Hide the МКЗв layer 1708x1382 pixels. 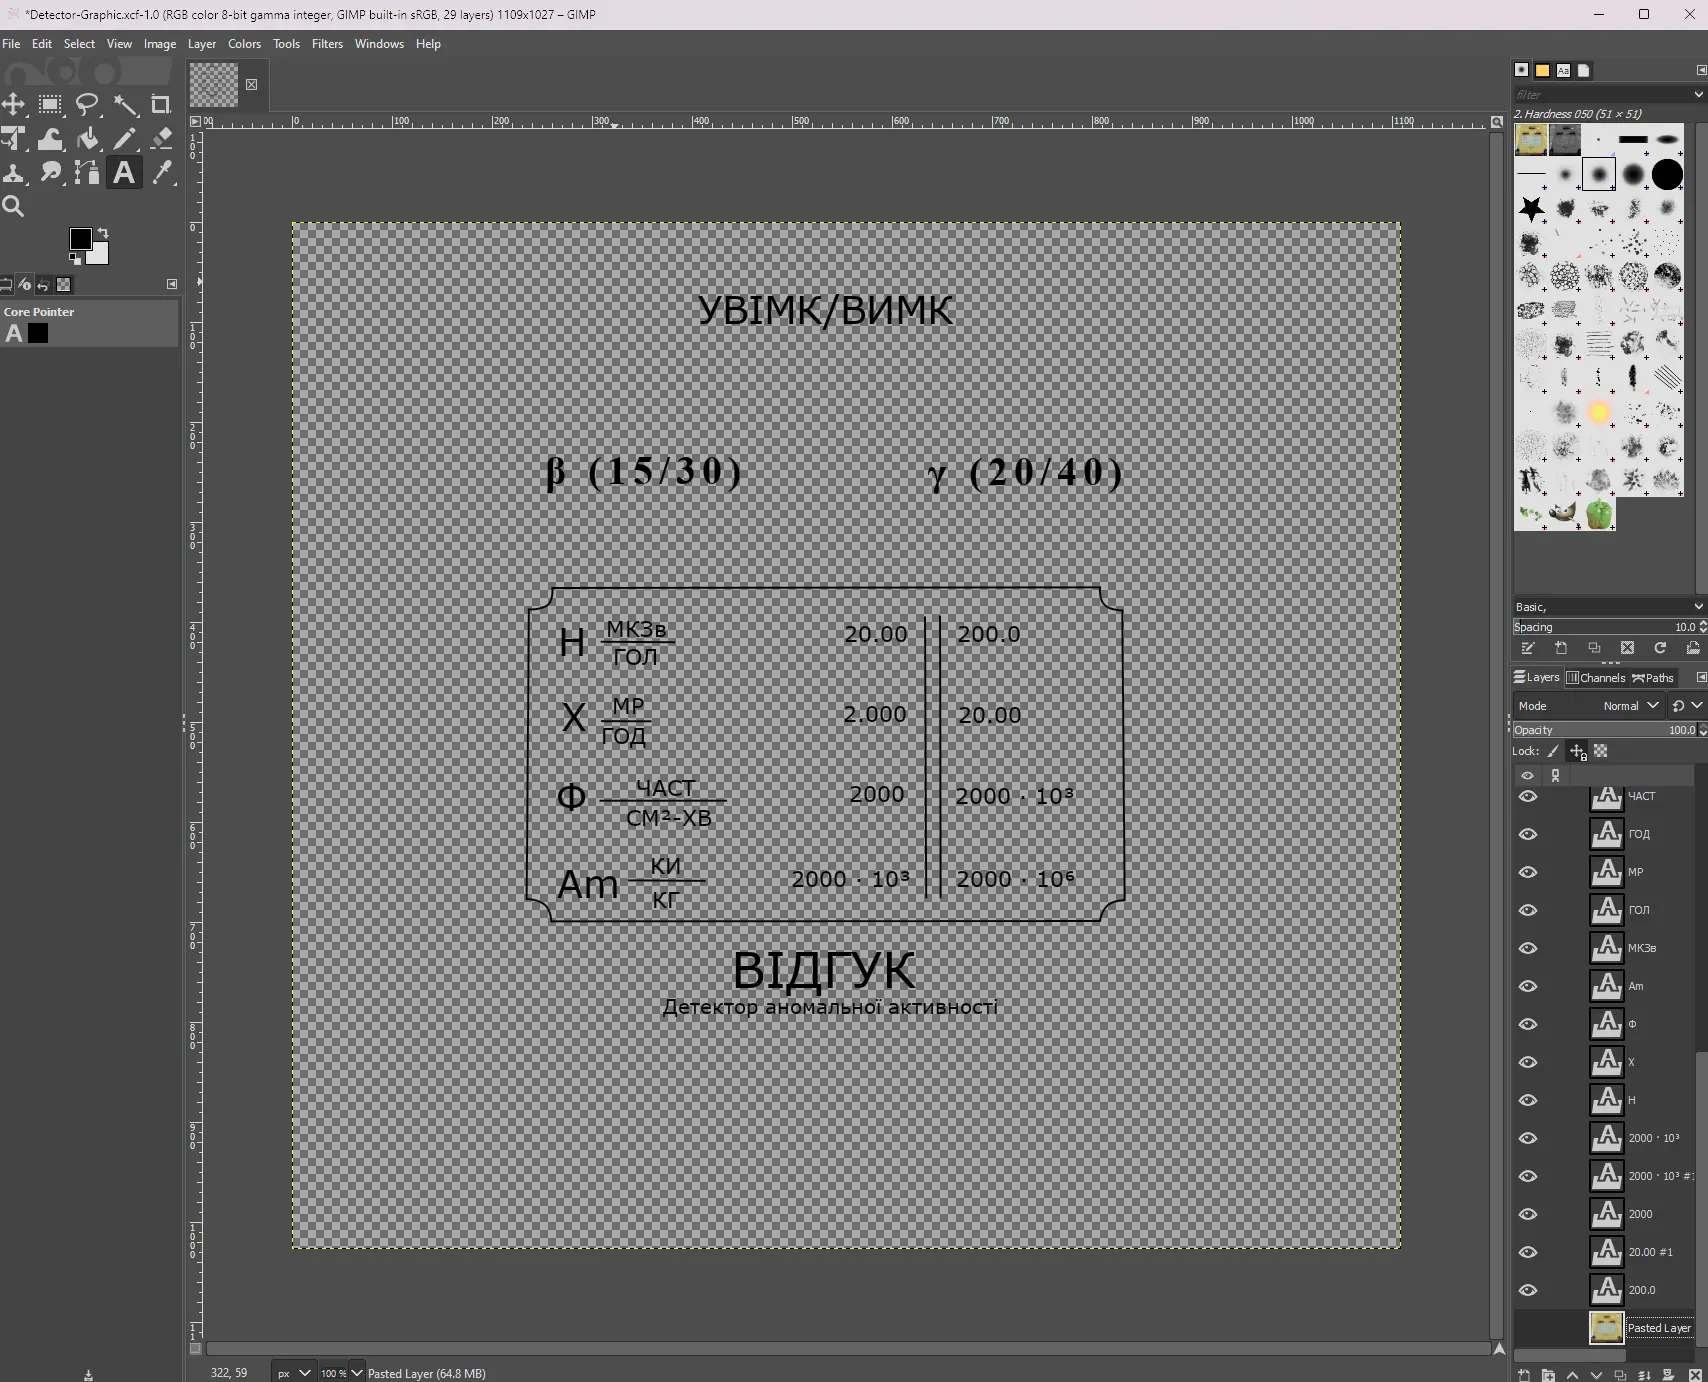(x=1528, y=948)
